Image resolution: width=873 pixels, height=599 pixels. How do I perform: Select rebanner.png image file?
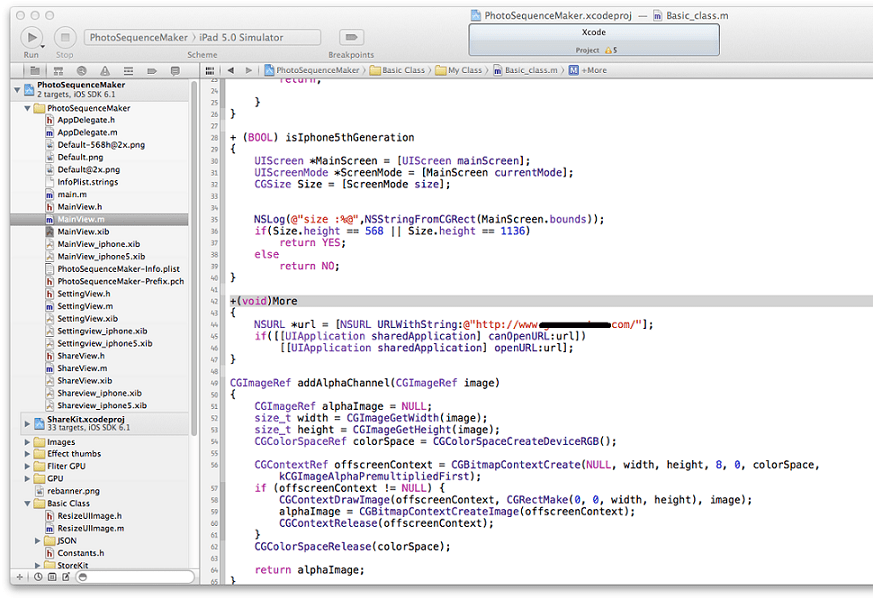pyautogui.click(x=73, y=491)
